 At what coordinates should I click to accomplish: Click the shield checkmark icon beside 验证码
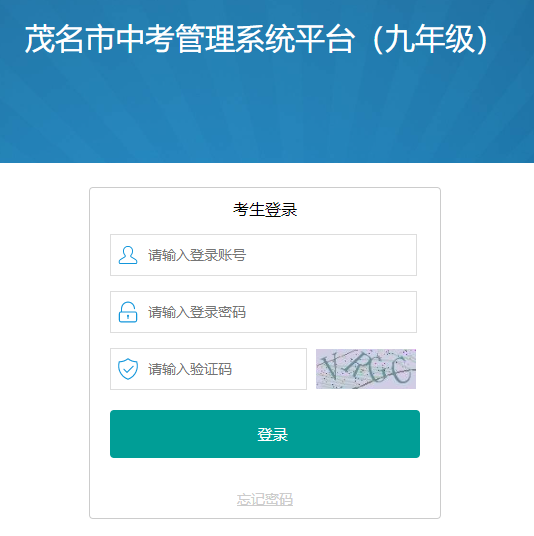tap(128, 369)
